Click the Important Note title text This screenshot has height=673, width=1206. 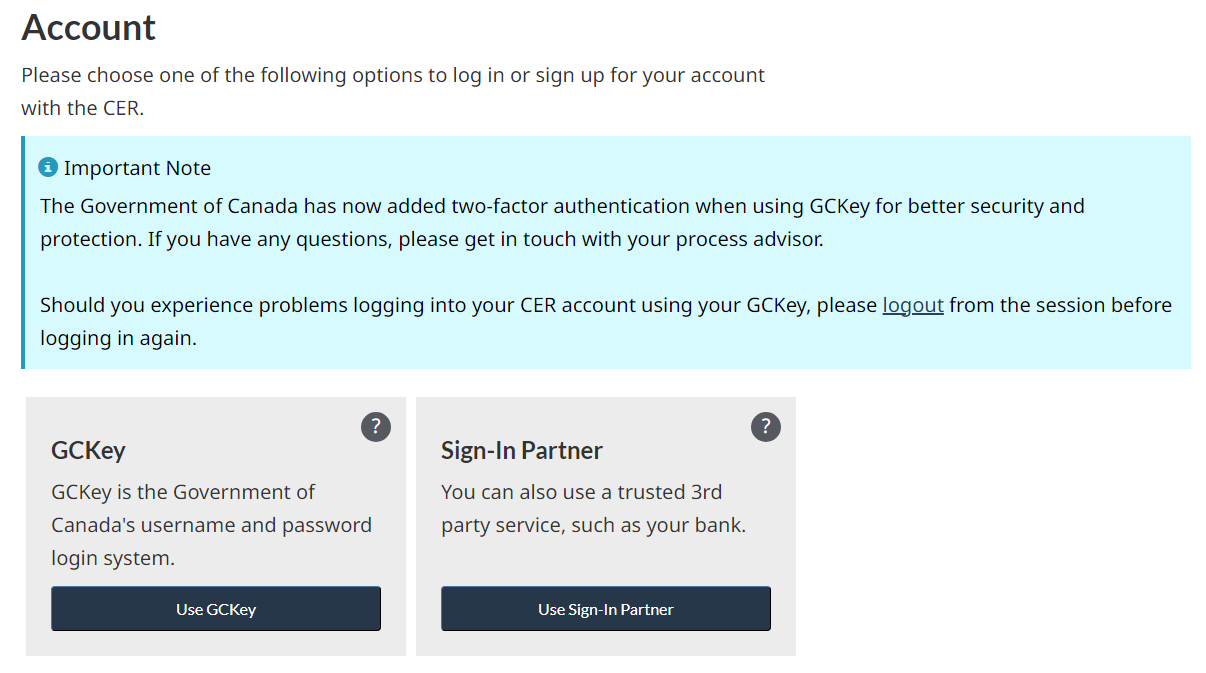pyautogui.click(x=137, y=168)
